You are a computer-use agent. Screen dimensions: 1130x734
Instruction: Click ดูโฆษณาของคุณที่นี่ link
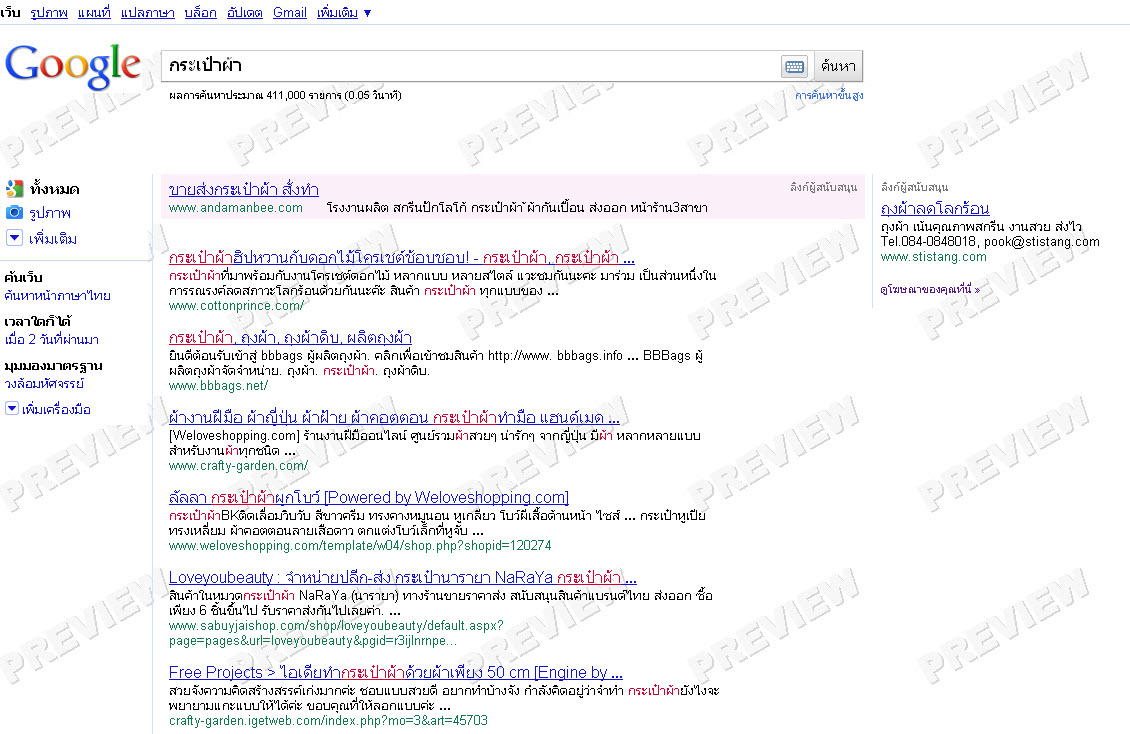coord(930,290)
